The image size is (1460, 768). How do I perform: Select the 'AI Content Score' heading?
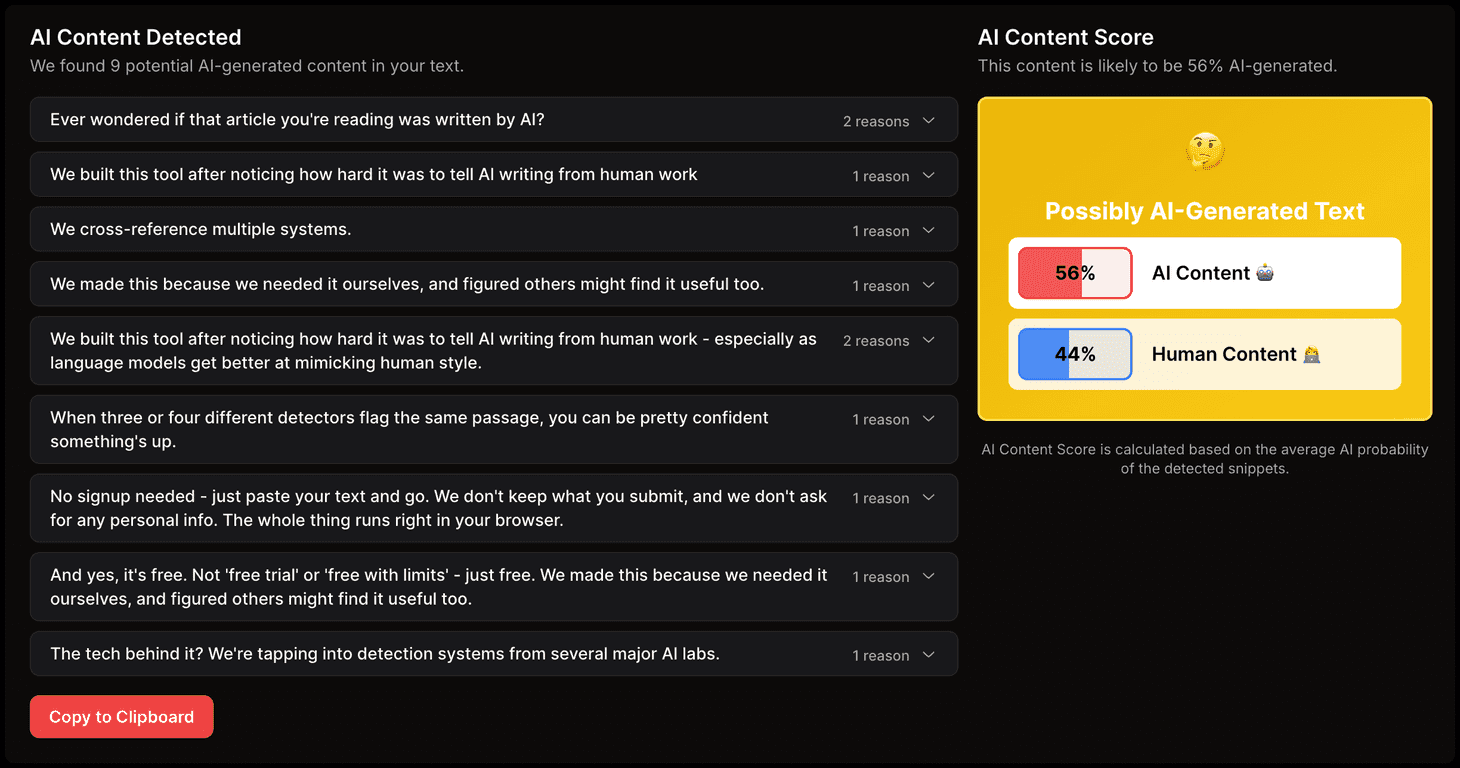1066,37
